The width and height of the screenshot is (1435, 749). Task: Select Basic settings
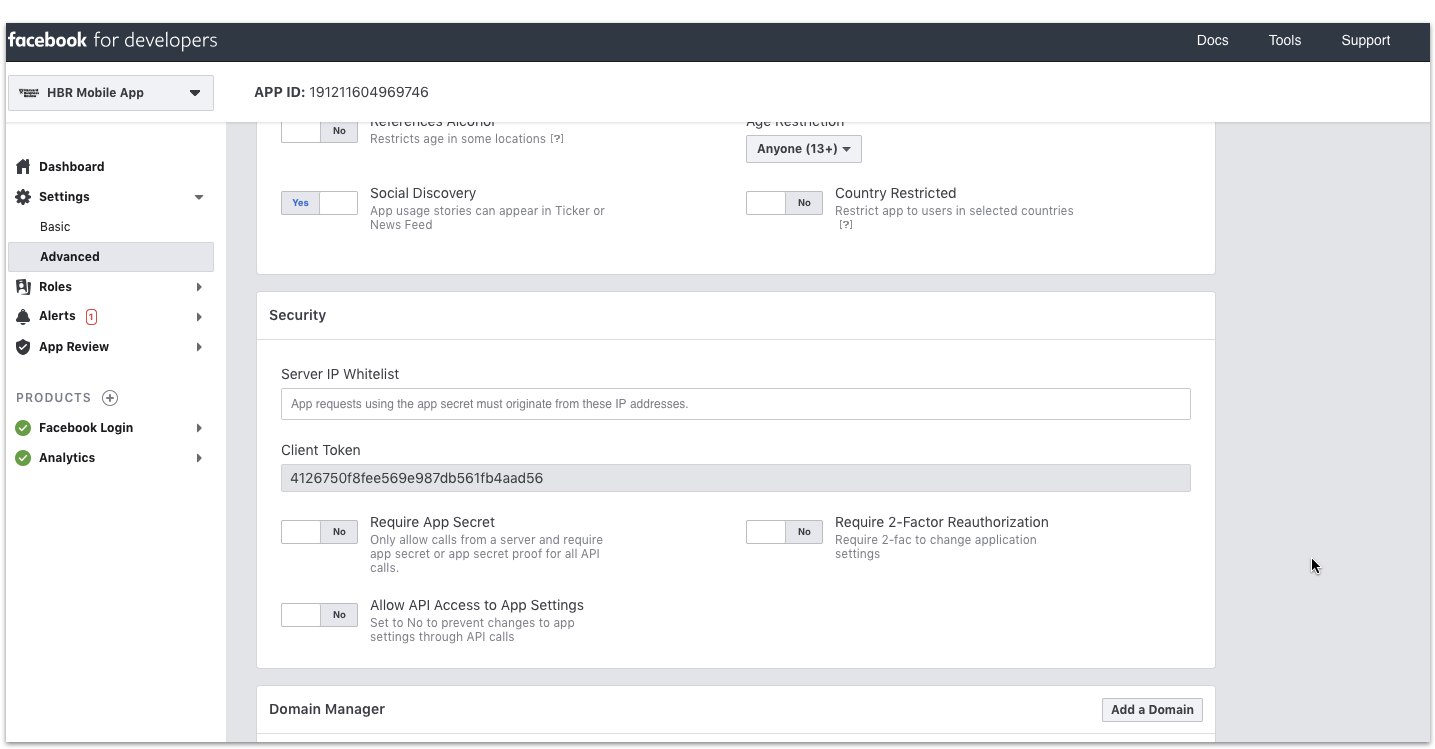coord(55,227)
